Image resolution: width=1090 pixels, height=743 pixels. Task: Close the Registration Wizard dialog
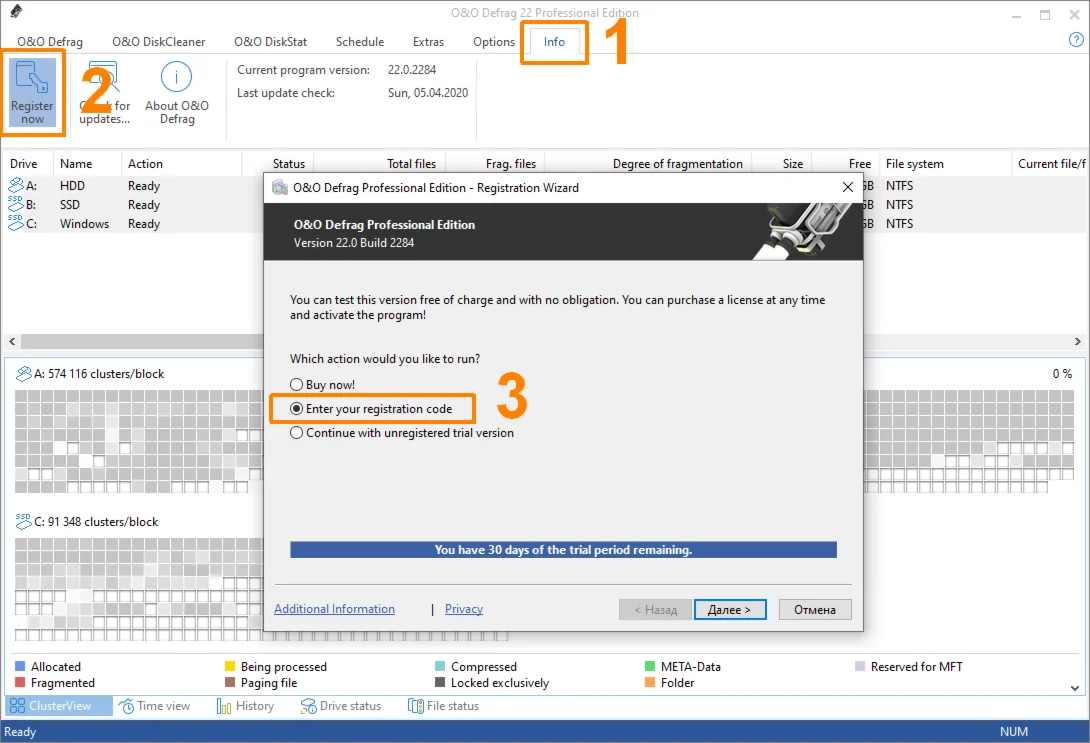[x=847, y=187]
